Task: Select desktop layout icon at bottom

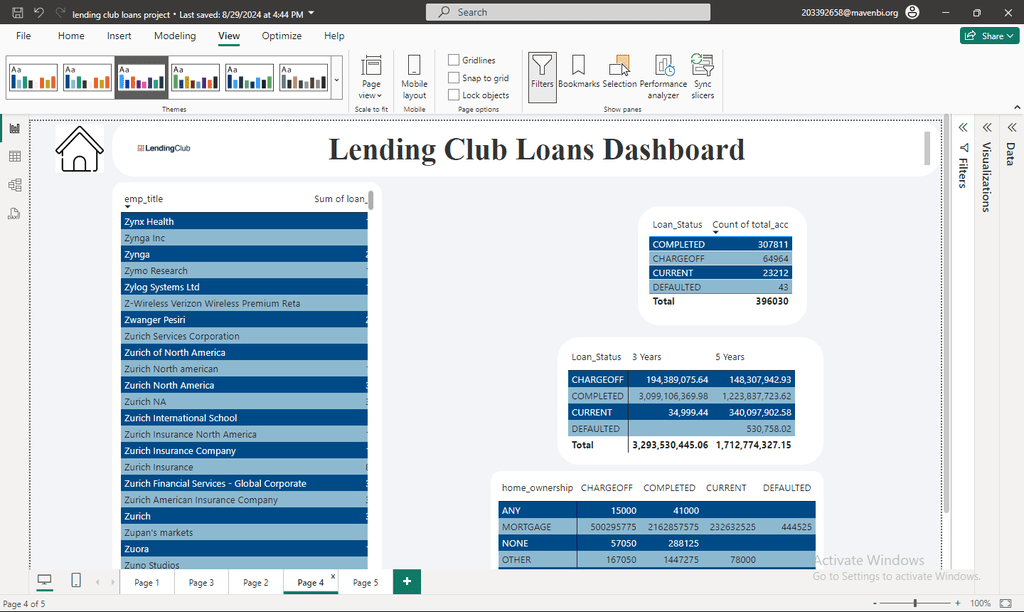Action: [x=44, y=580]
